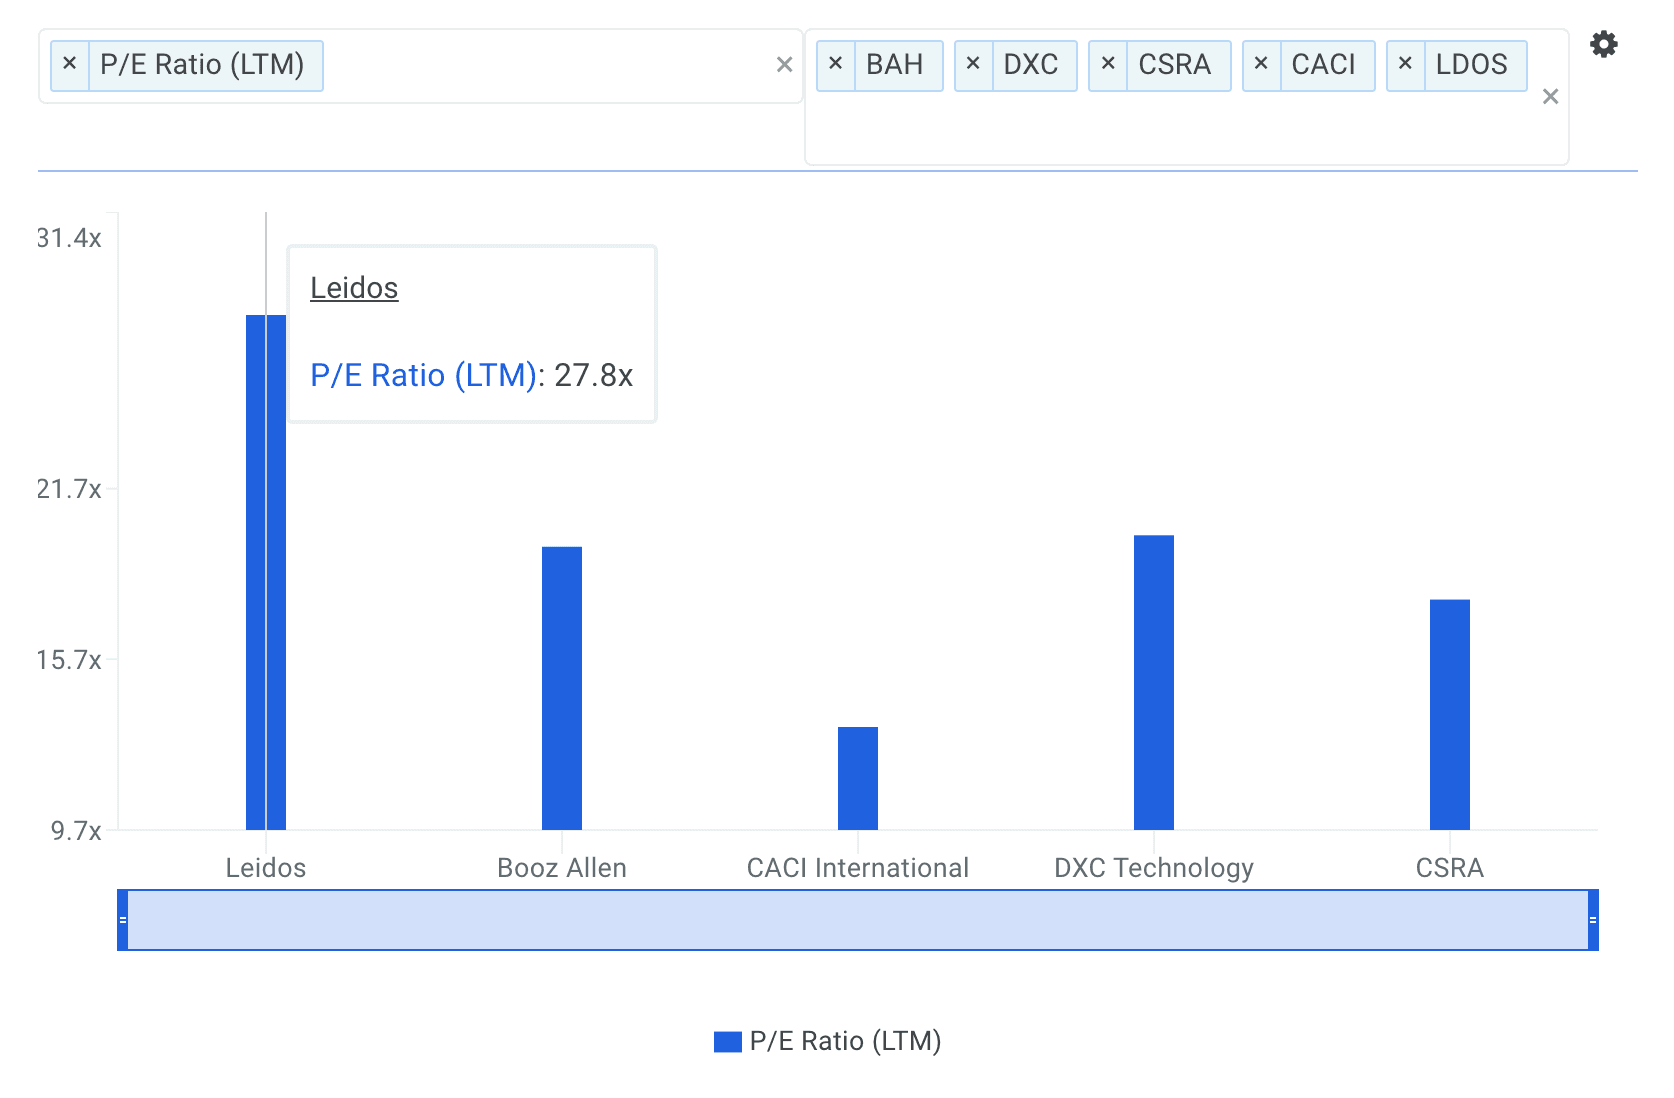Select the Booz Allen bar
Image resolution: width=1674 pixels, height=1098 pixels.
pyautogui.click(x=562, y=688)
